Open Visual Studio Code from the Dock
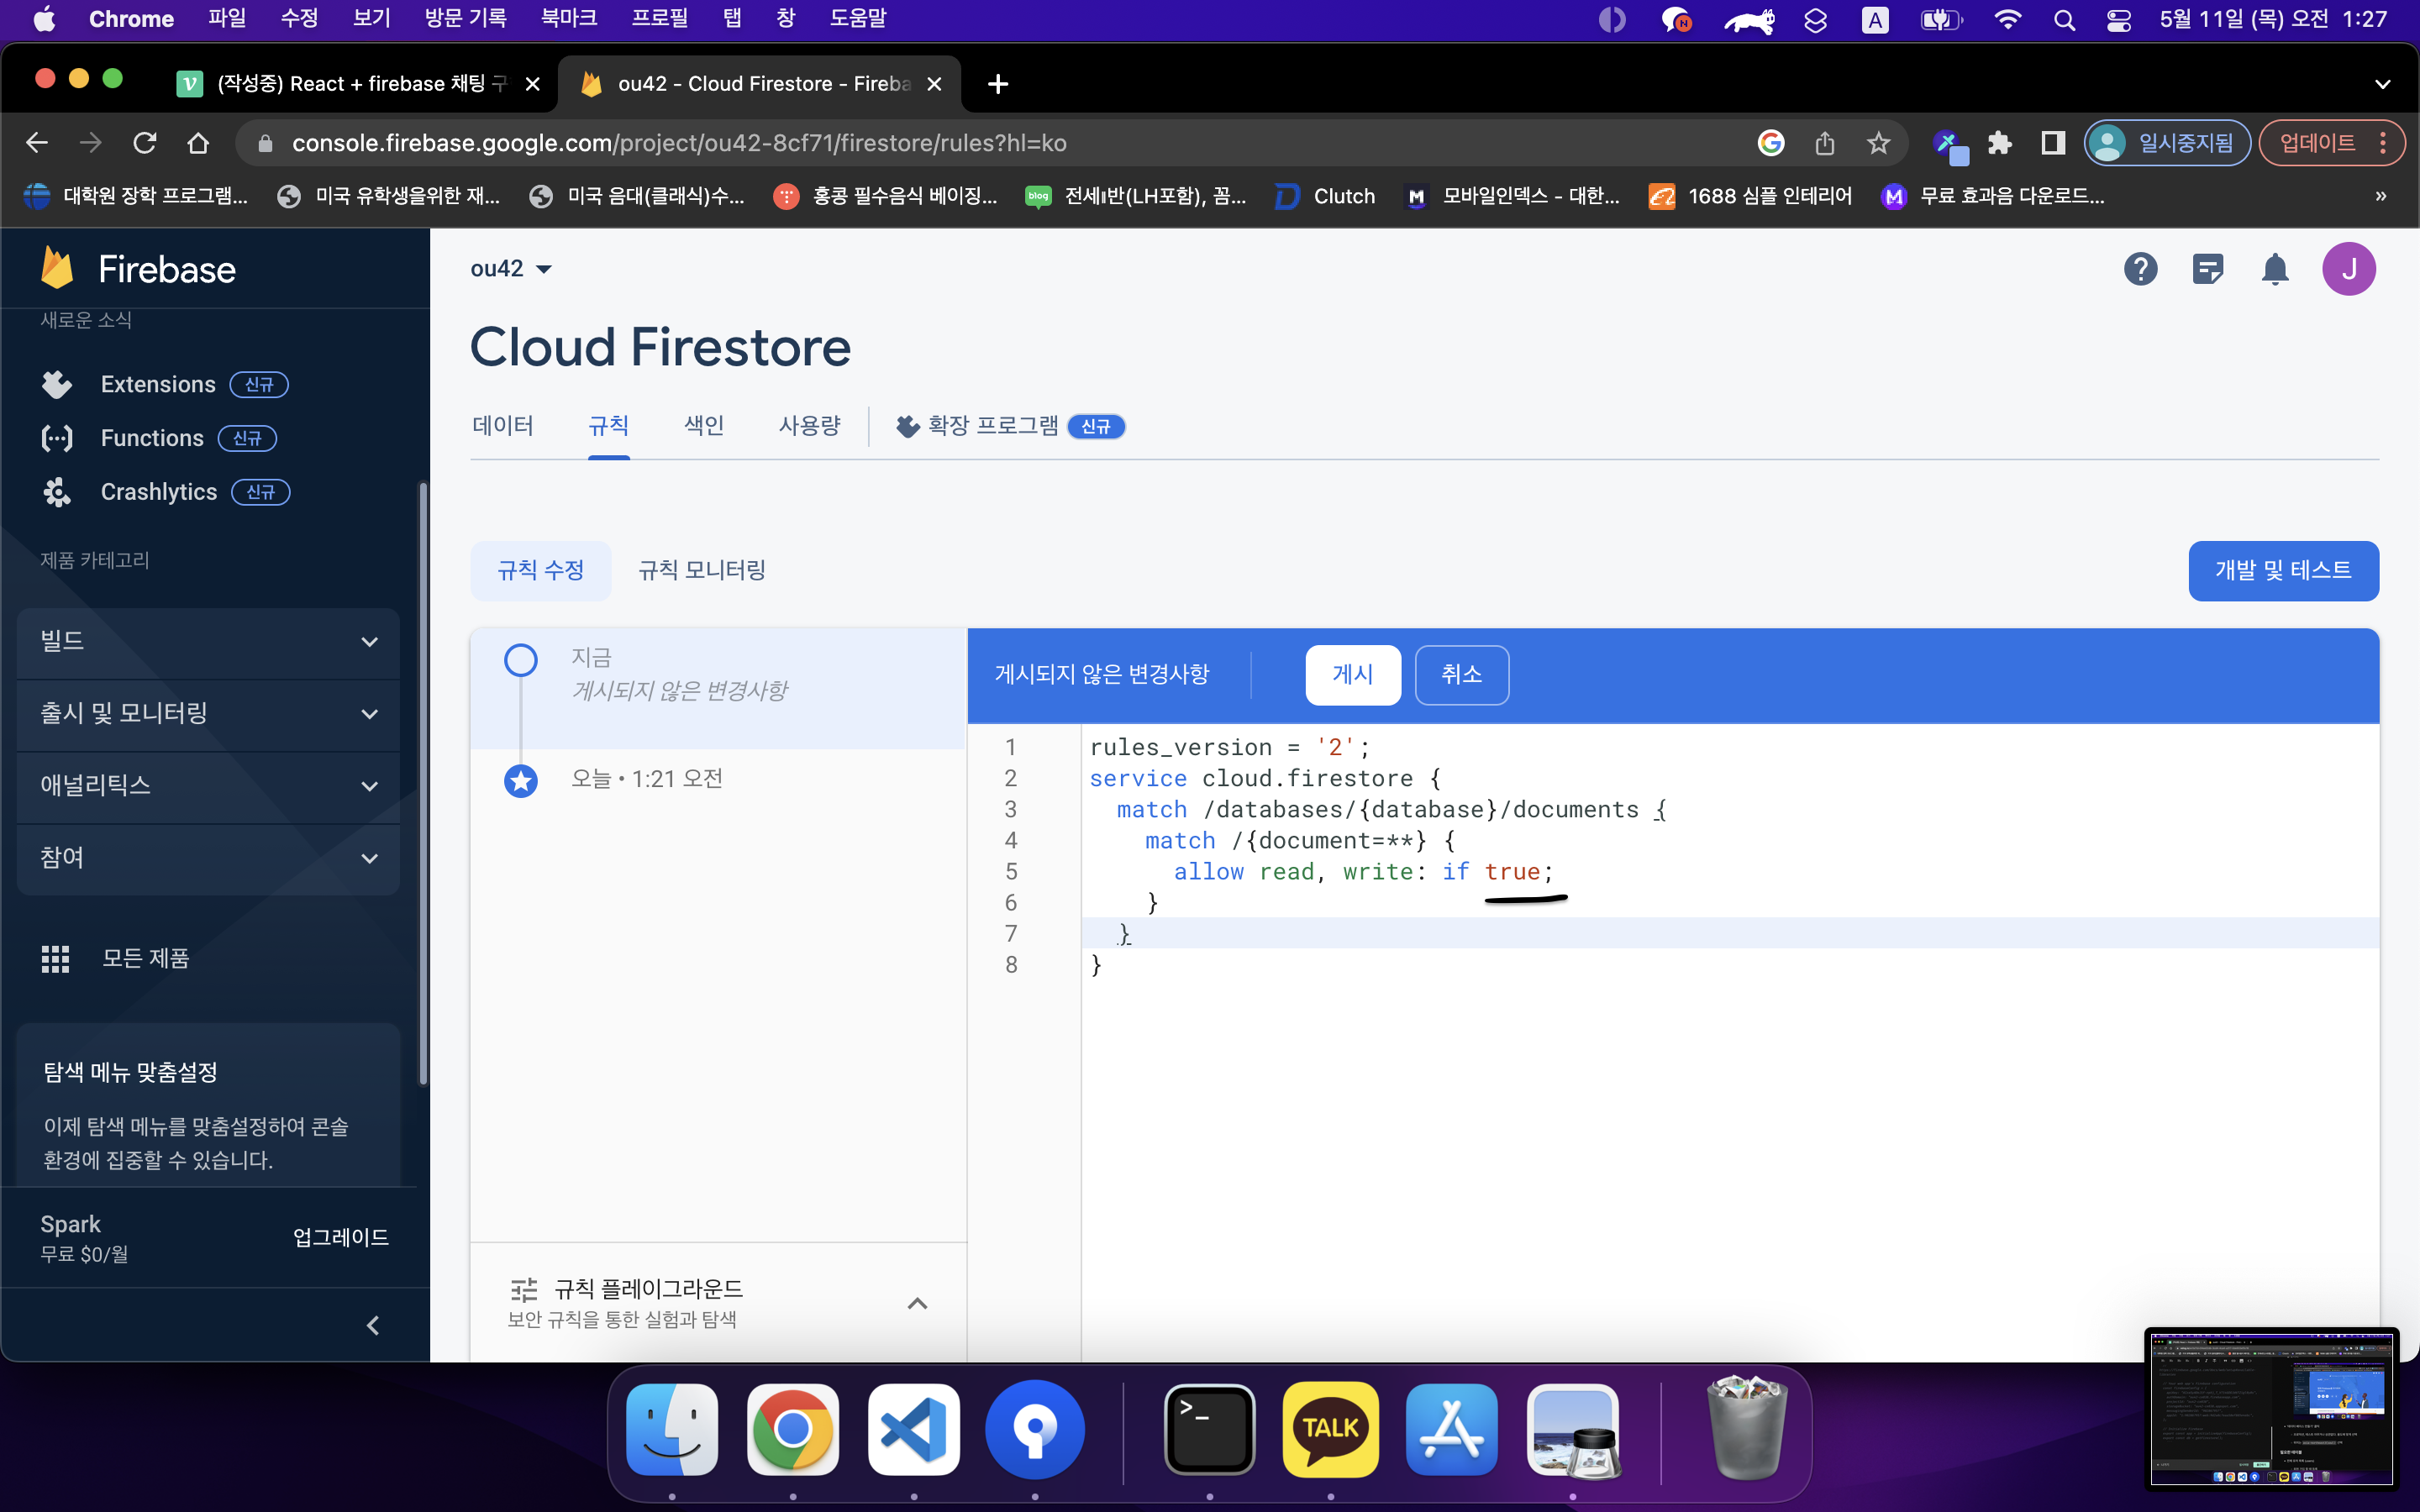Image resolution: width=2420 pixels, height=1512 pixels. [913, 1429]
